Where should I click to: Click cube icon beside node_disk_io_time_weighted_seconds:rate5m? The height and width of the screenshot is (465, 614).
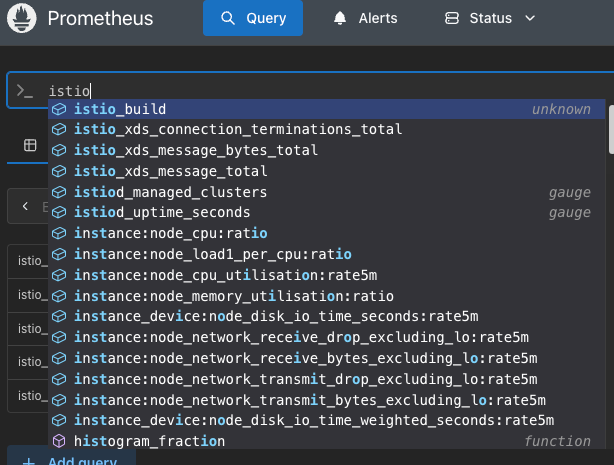point(59,420)
